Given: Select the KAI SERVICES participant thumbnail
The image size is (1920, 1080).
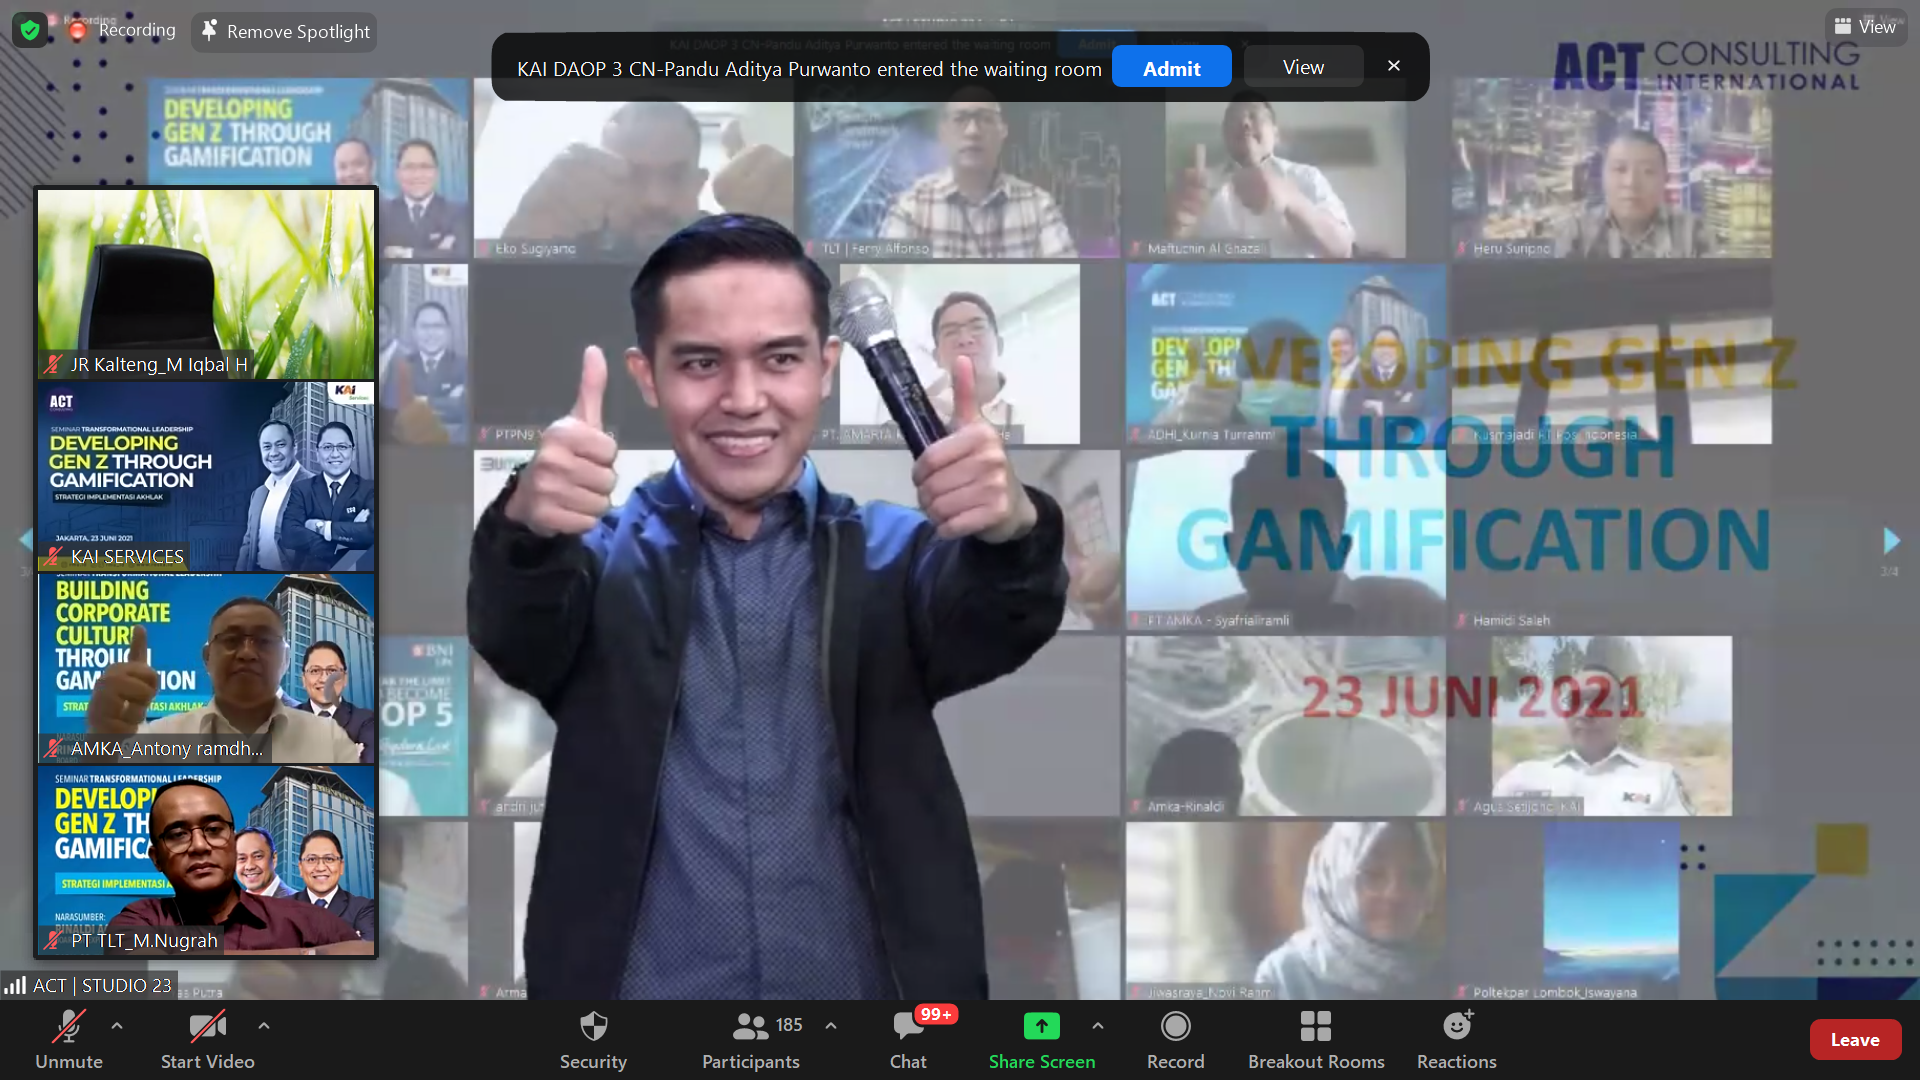Looking at the screenshot, I should [206, 476].
